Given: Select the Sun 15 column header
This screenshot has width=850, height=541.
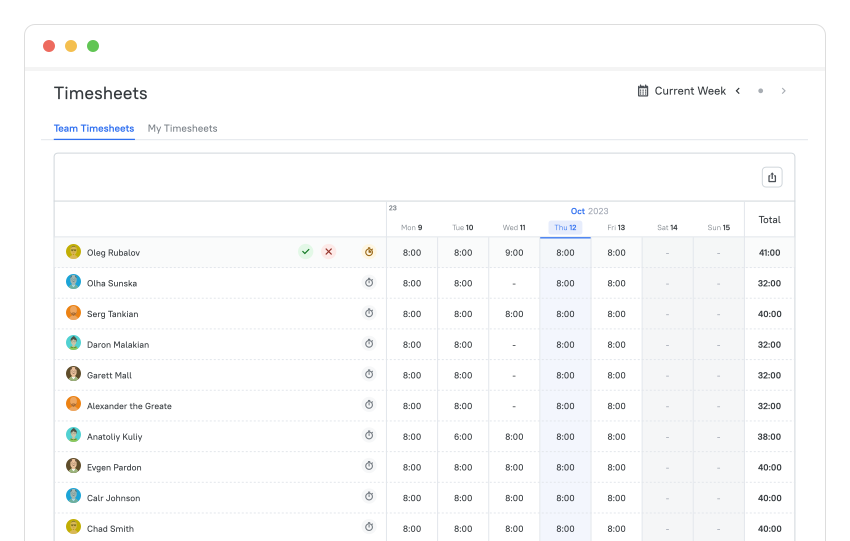Looking at the screenshot, I should (719, 228).
